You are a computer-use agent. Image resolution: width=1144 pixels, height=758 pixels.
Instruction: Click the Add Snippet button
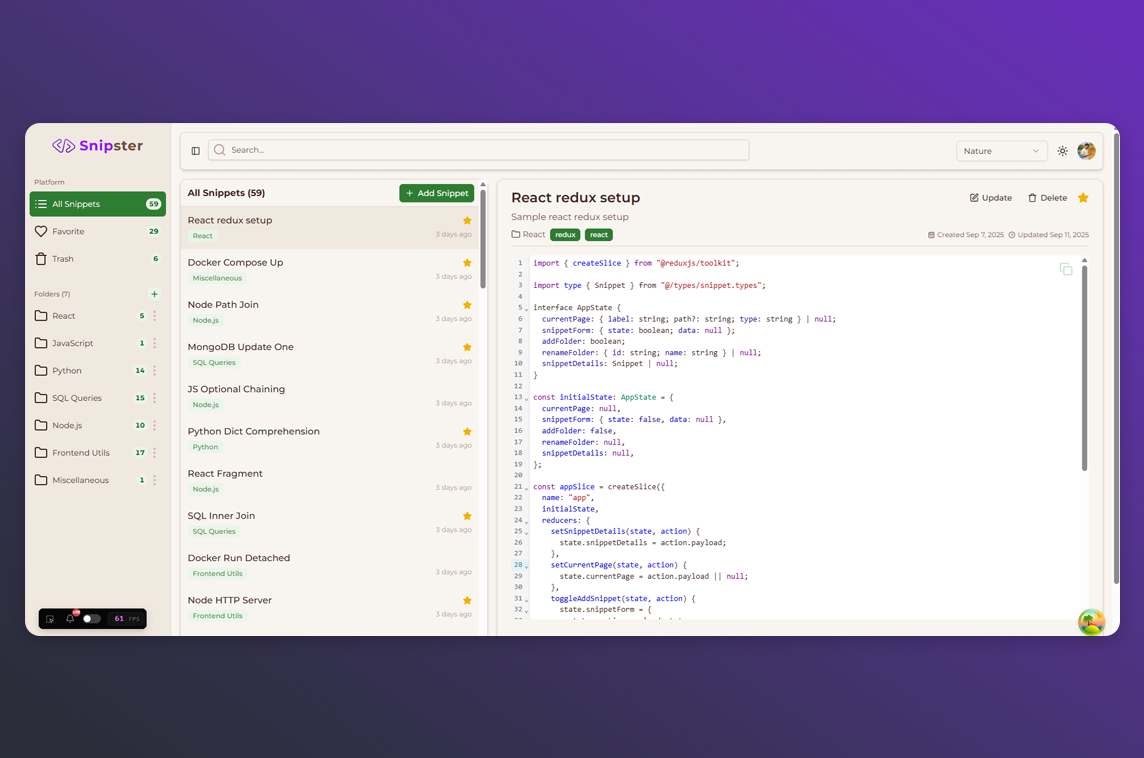(436, 193)
